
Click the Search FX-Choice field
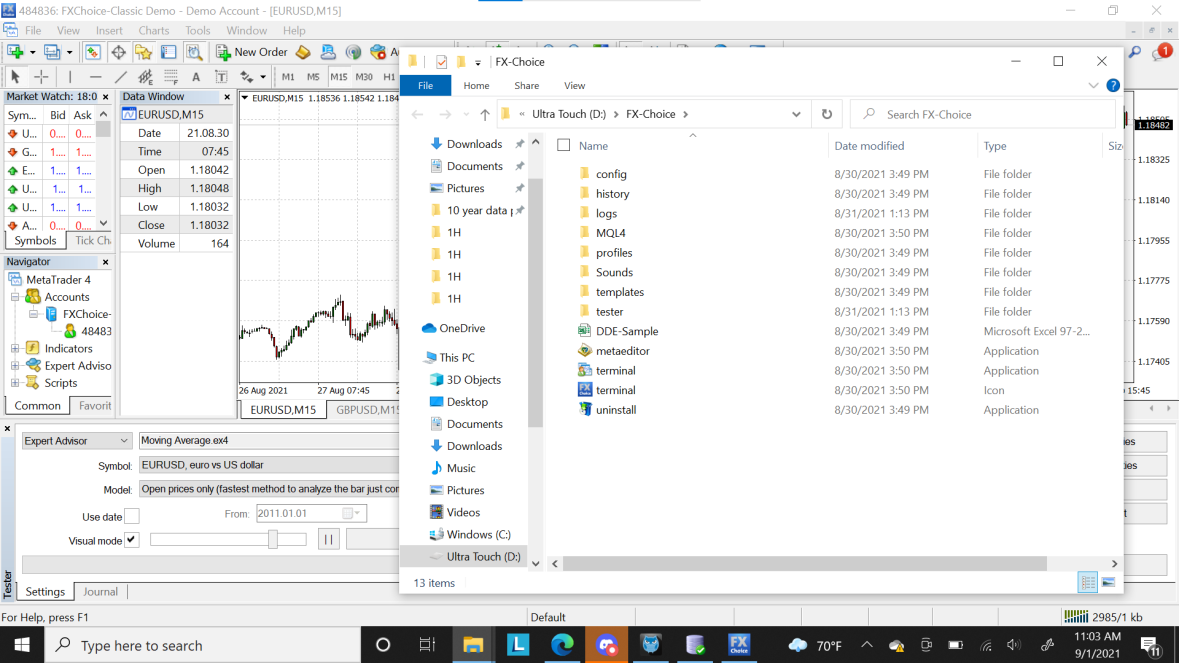tap(984, 114)
